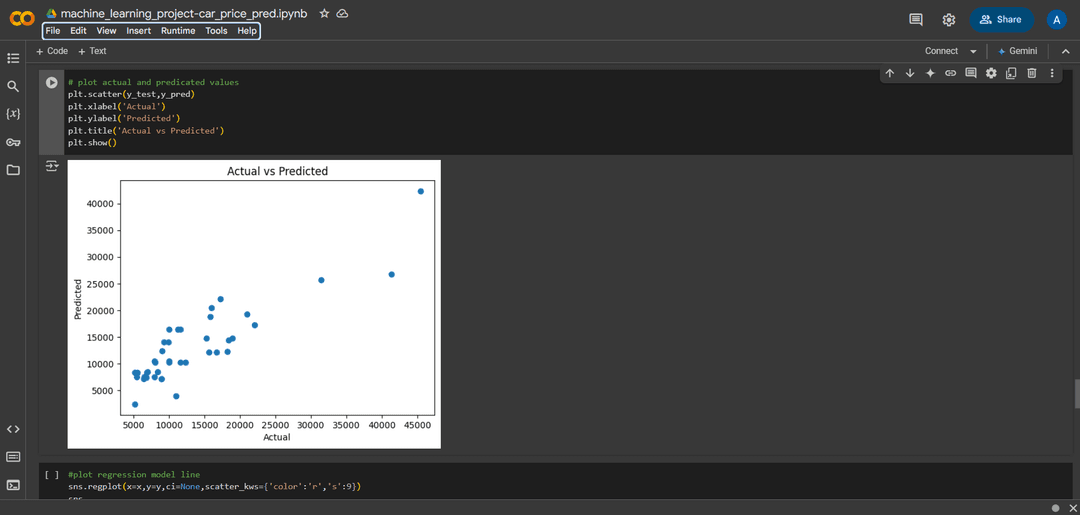This screenshot has width=1080, height=515.
Task: Open terminal panel icon
Action: tap(13, 485)
